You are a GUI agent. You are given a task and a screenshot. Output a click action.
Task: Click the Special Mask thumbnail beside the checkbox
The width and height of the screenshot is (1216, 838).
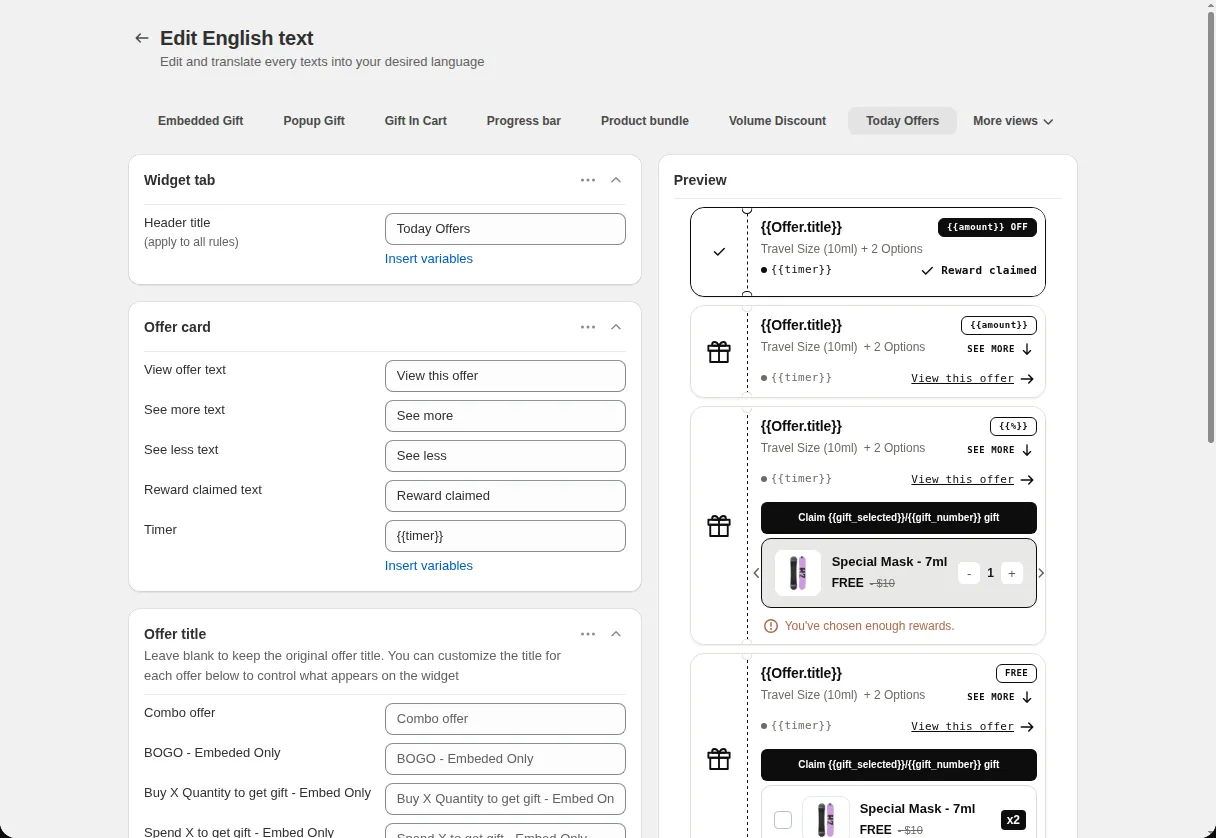point(826,818)
